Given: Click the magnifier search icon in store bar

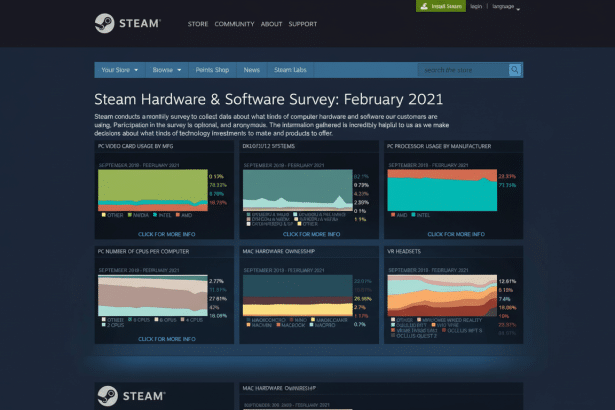Looking at the screenshot, I should [515, 70].
